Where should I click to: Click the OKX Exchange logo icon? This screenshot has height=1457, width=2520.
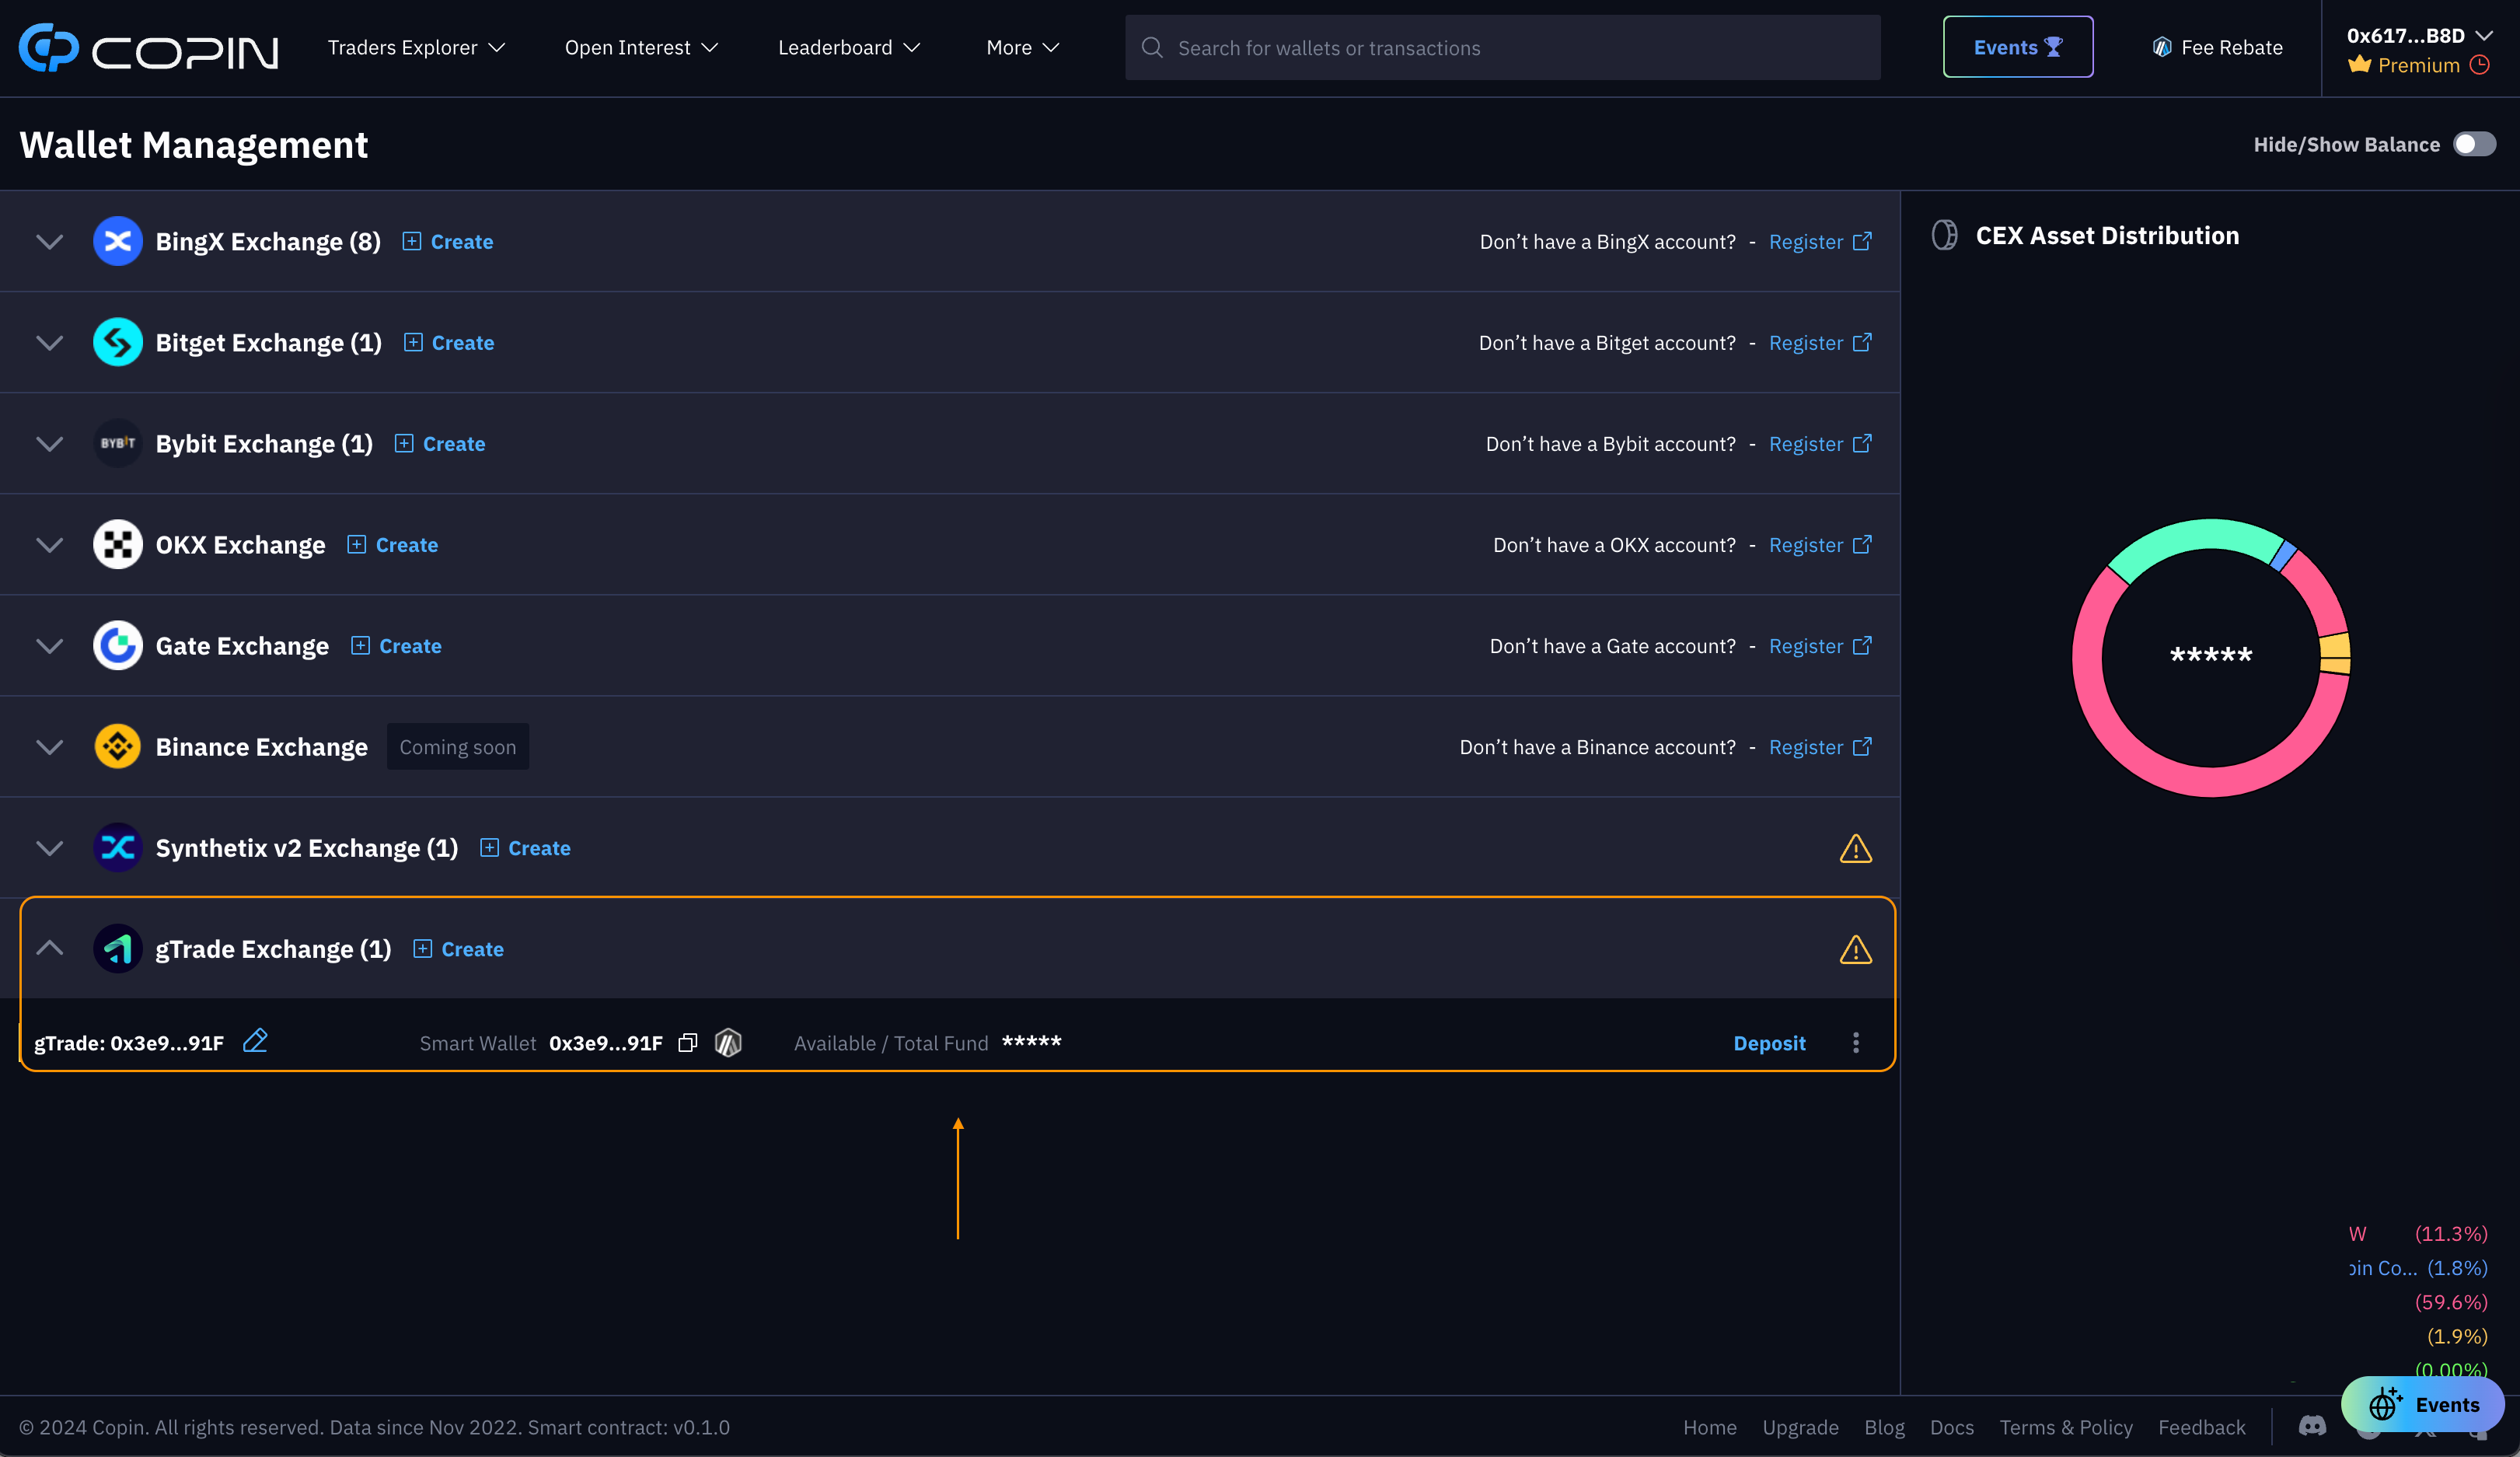pos(118,544)
